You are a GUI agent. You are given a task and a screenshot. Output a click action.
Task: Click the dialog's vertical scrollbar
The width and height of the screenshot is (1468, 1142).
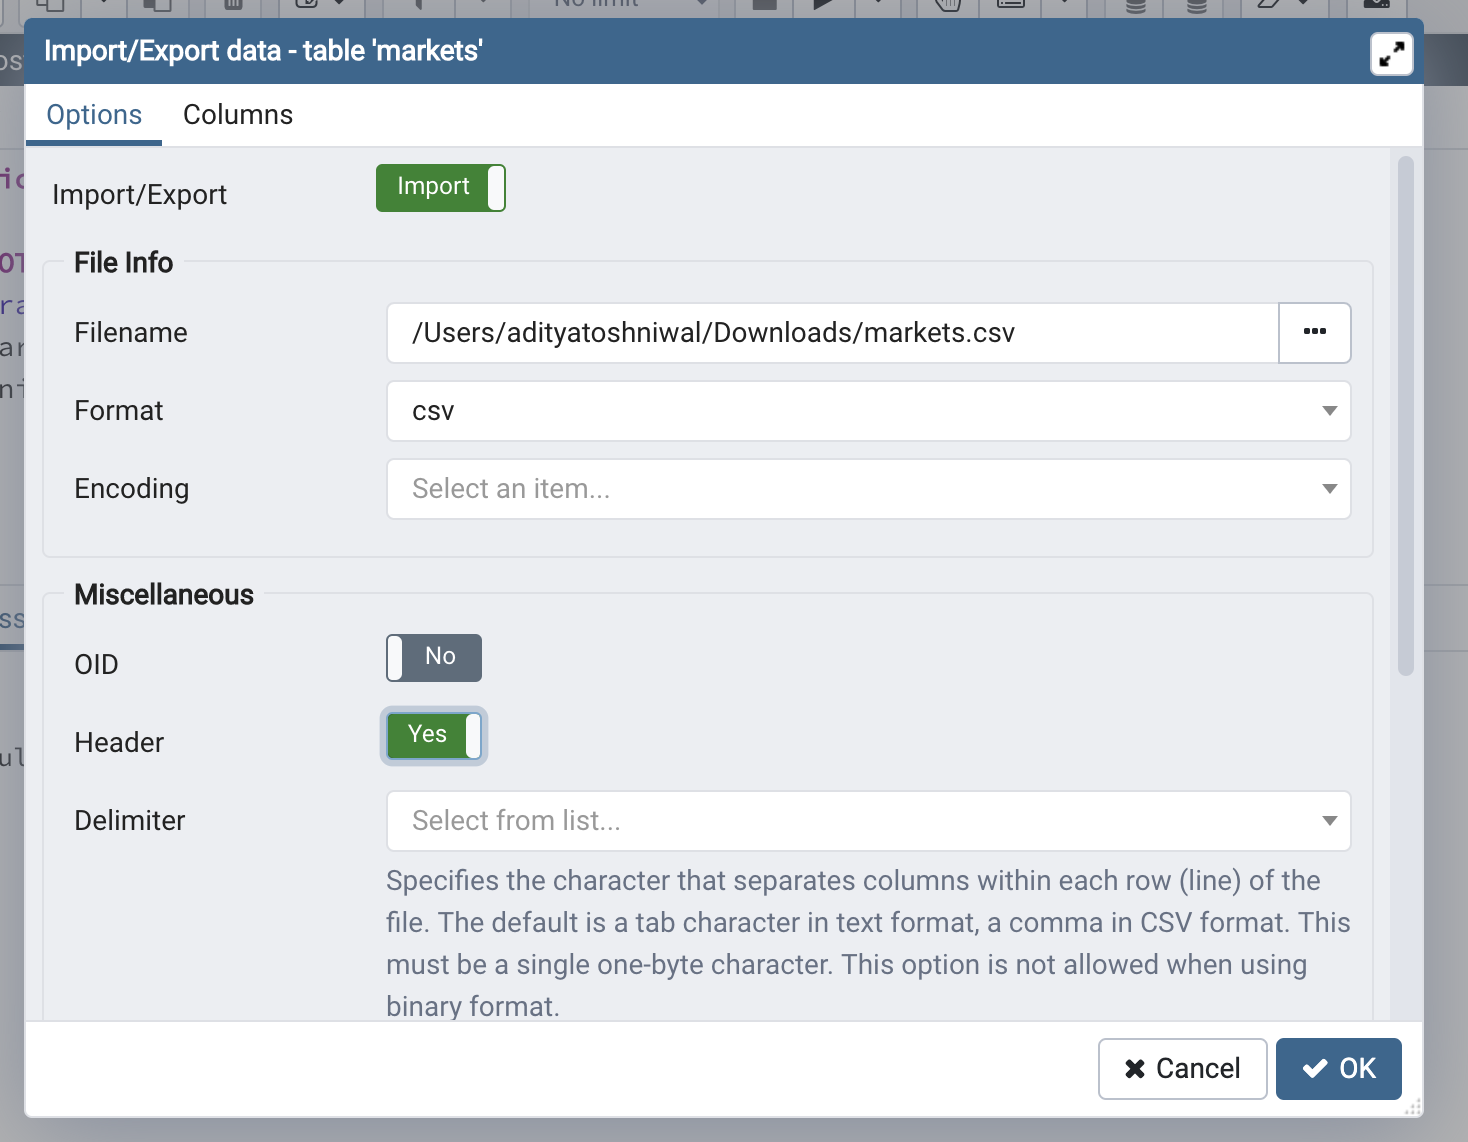(1405, 416)
